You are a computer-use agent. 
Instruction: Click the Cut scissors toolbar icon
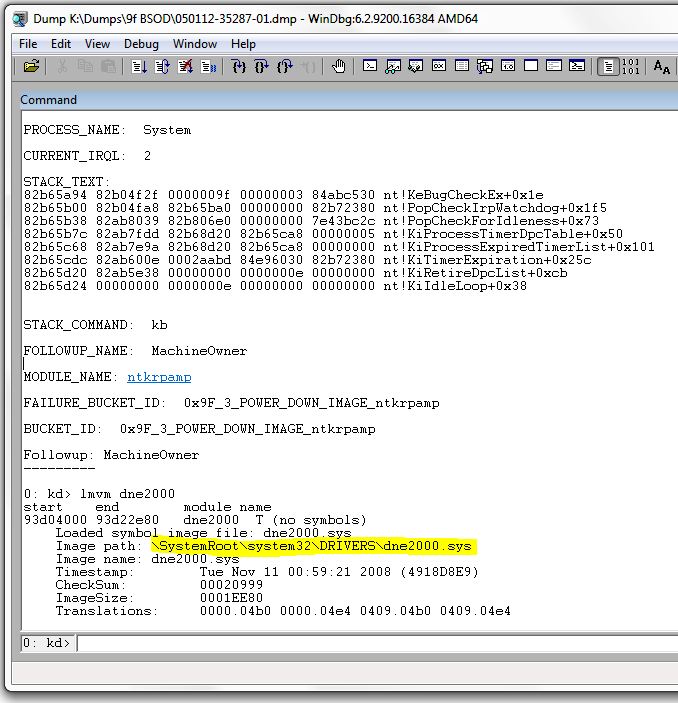point(62,67)
